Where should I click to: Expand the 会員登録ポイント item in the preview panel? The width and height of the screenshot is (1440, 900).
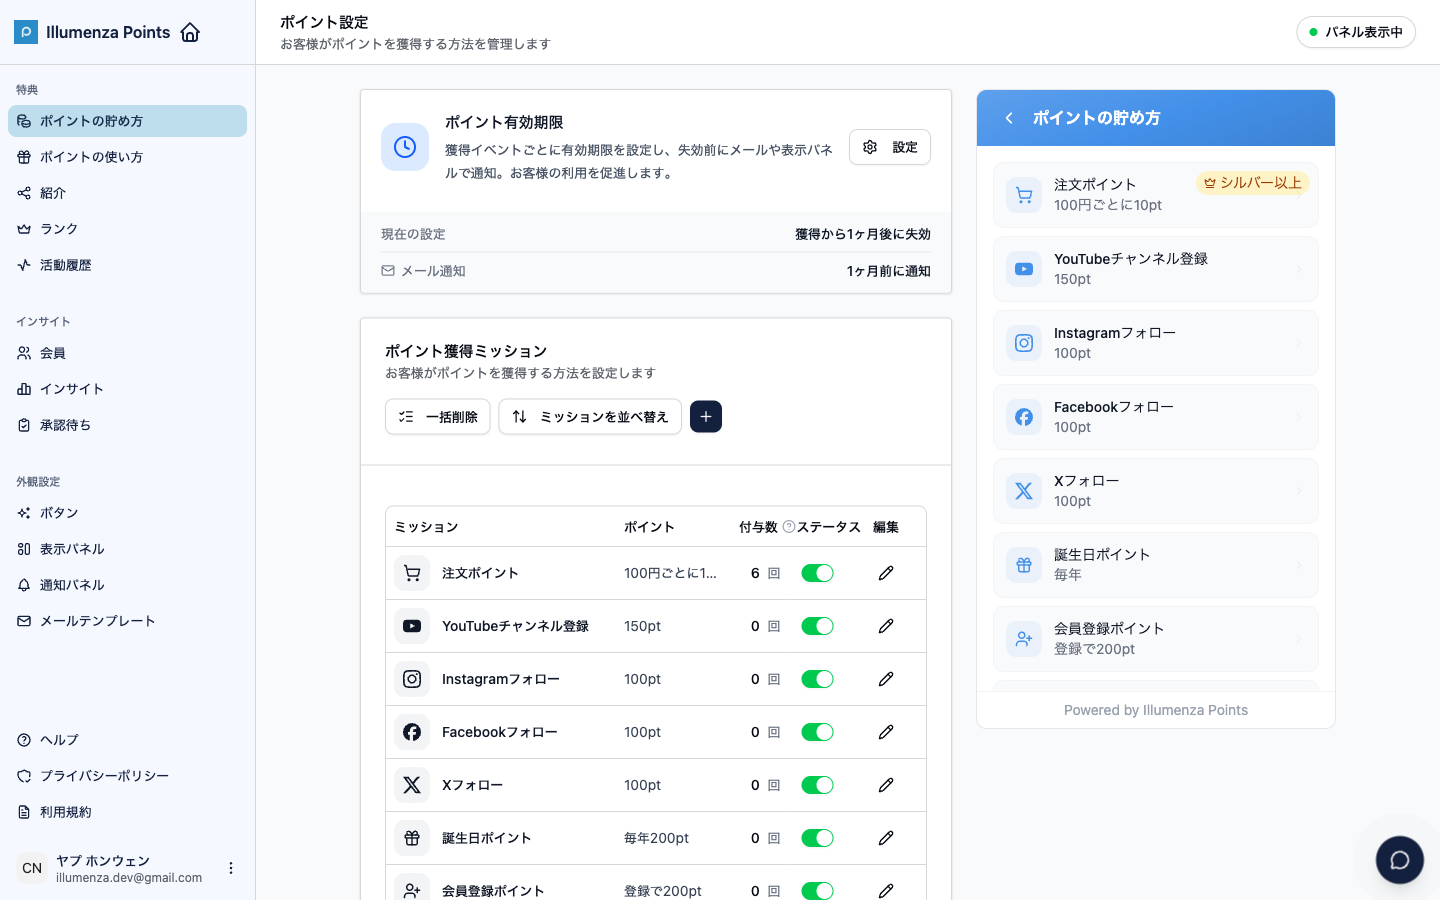tap(1155, 639)
